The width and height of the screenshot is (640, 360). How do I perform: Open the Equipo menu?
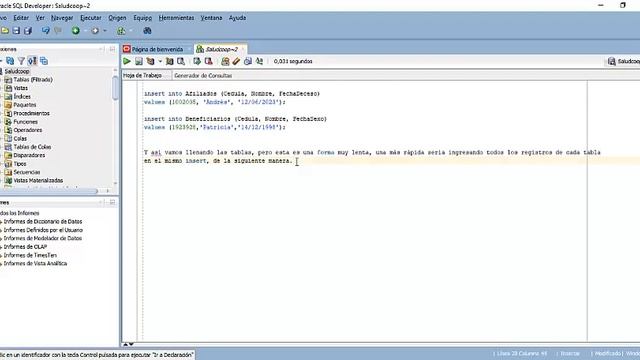point(142,18)
